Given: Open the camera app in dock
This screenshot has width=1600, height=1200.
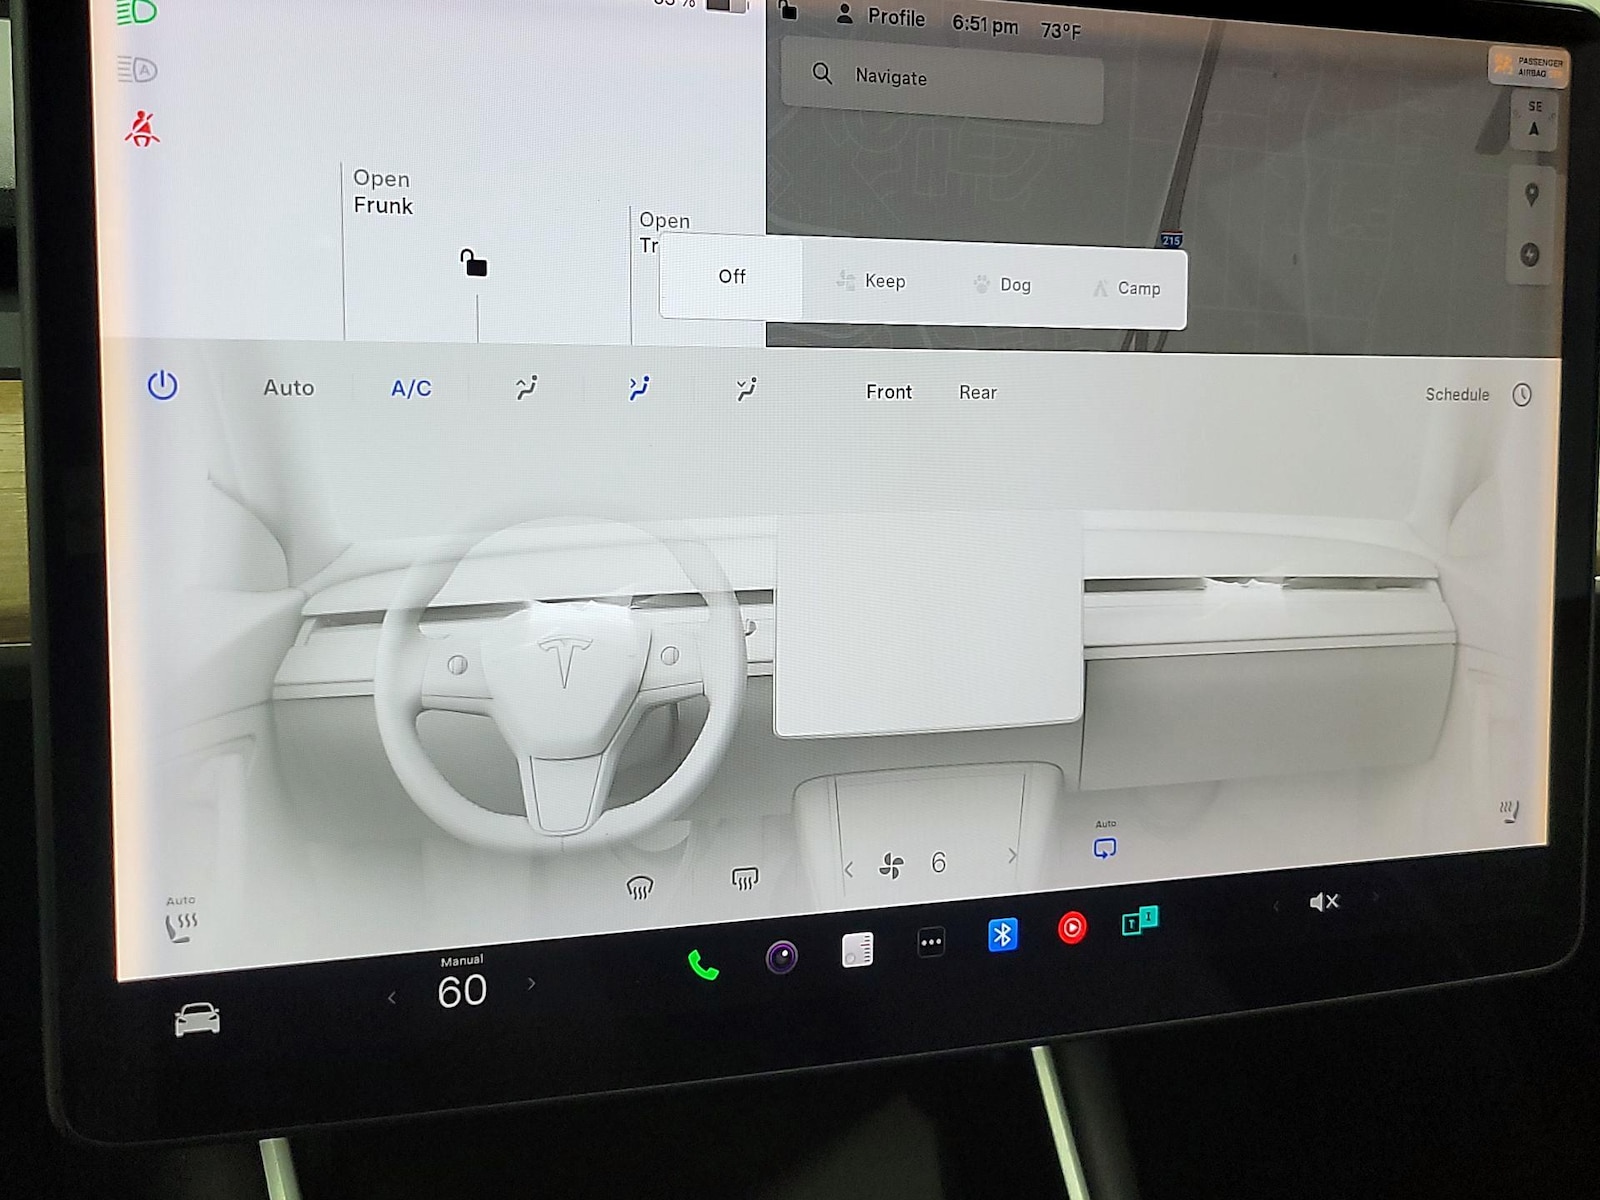Looking at the screenshot, I should [x=781, y=957].
